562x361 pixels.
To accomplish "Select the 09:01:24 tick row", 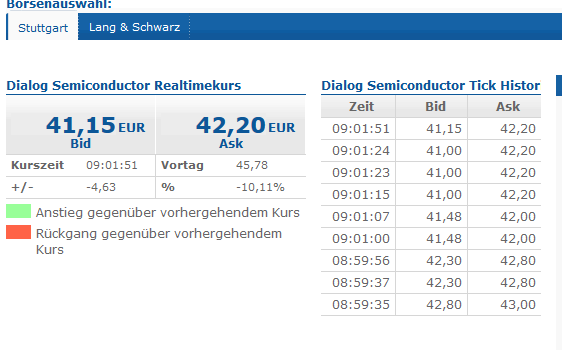I will point(431,151).
